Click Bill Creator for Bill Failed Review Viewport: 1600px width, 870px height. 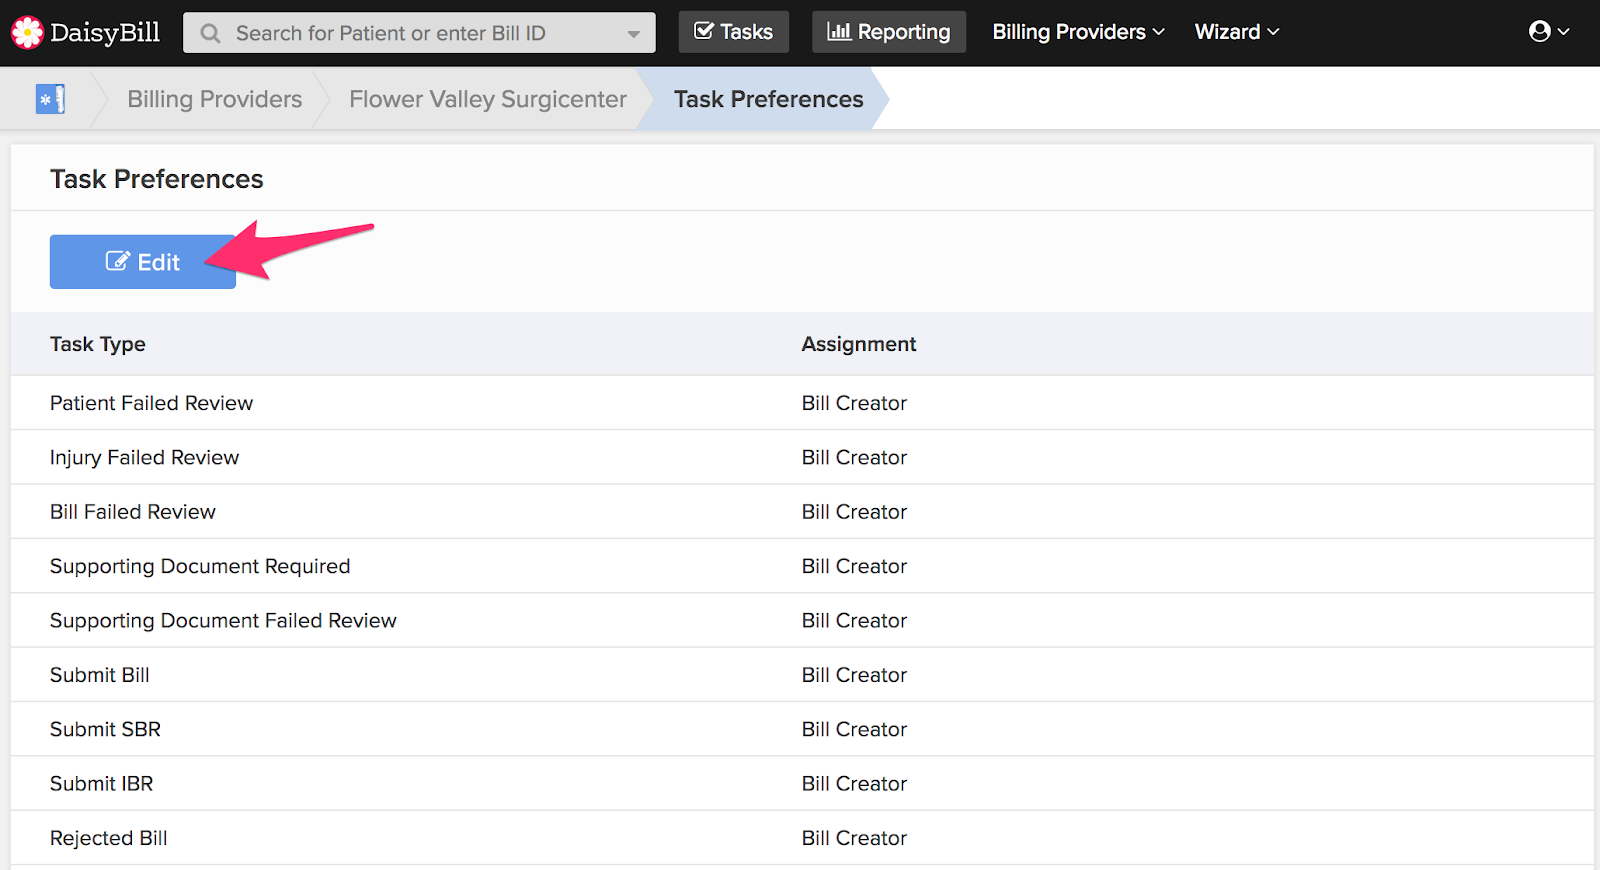coord(854,512)
